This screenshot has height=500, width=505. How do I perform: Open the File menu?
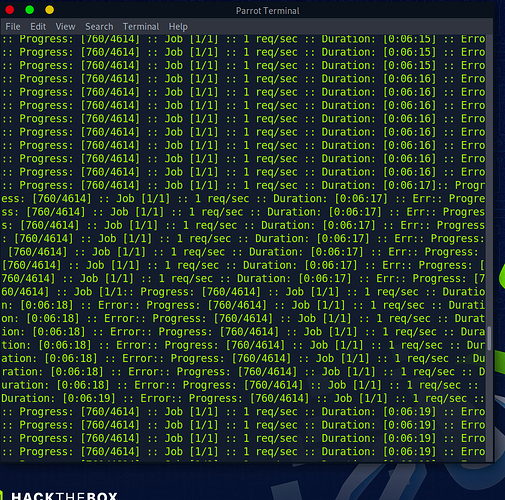click(13, 27)
